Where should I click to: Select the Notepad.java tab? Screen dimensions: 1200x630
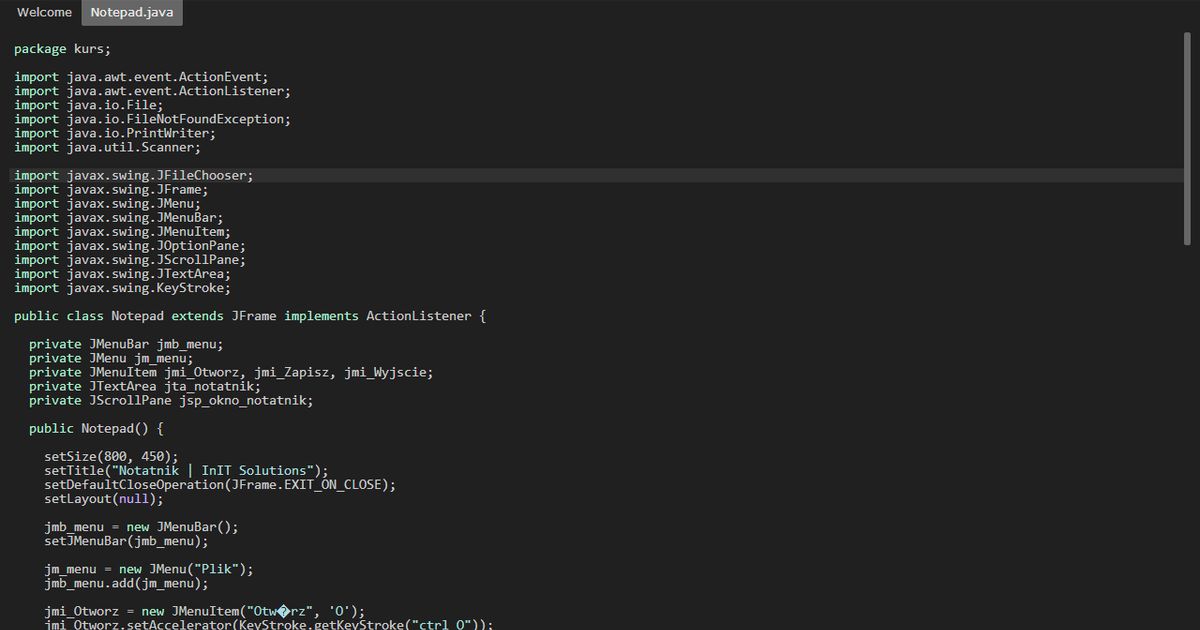coord(132,13)
